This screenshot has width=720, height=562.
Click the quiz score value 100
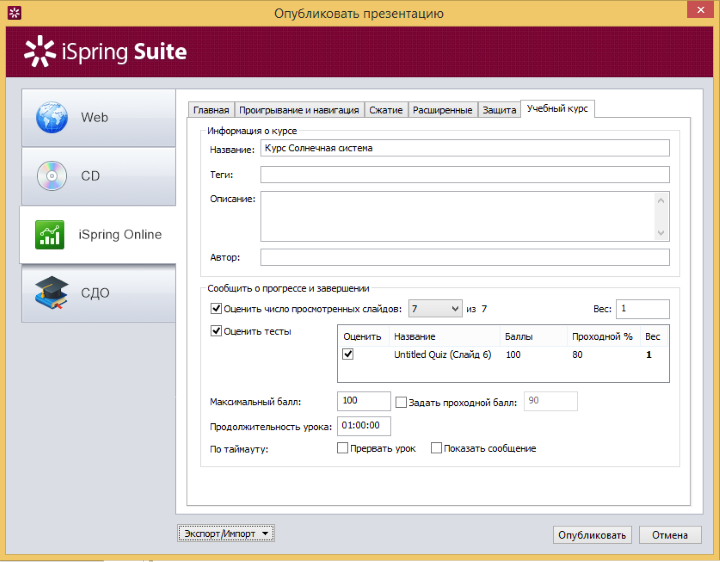(513, 354)
